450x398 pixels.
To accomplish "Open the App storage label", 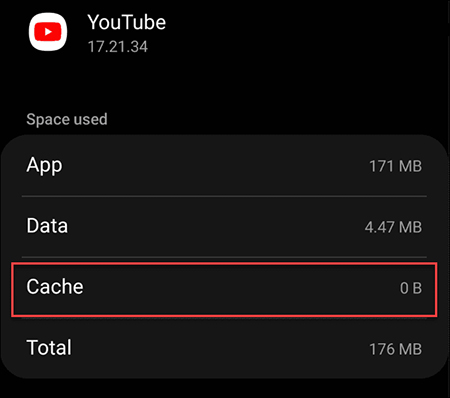I will coord(44,166).
